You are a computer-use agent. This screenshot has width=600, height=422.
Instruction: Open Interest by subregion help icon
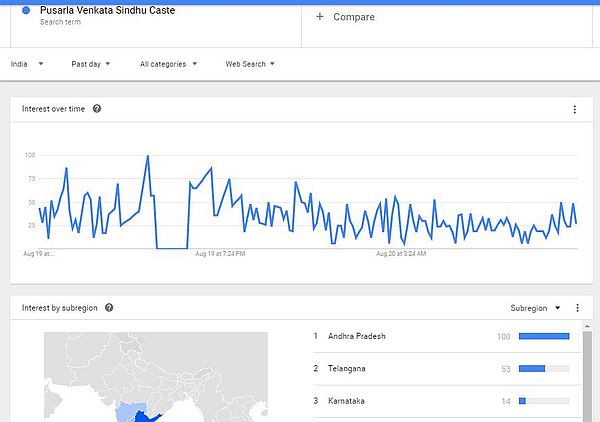[x=109, y=308]
